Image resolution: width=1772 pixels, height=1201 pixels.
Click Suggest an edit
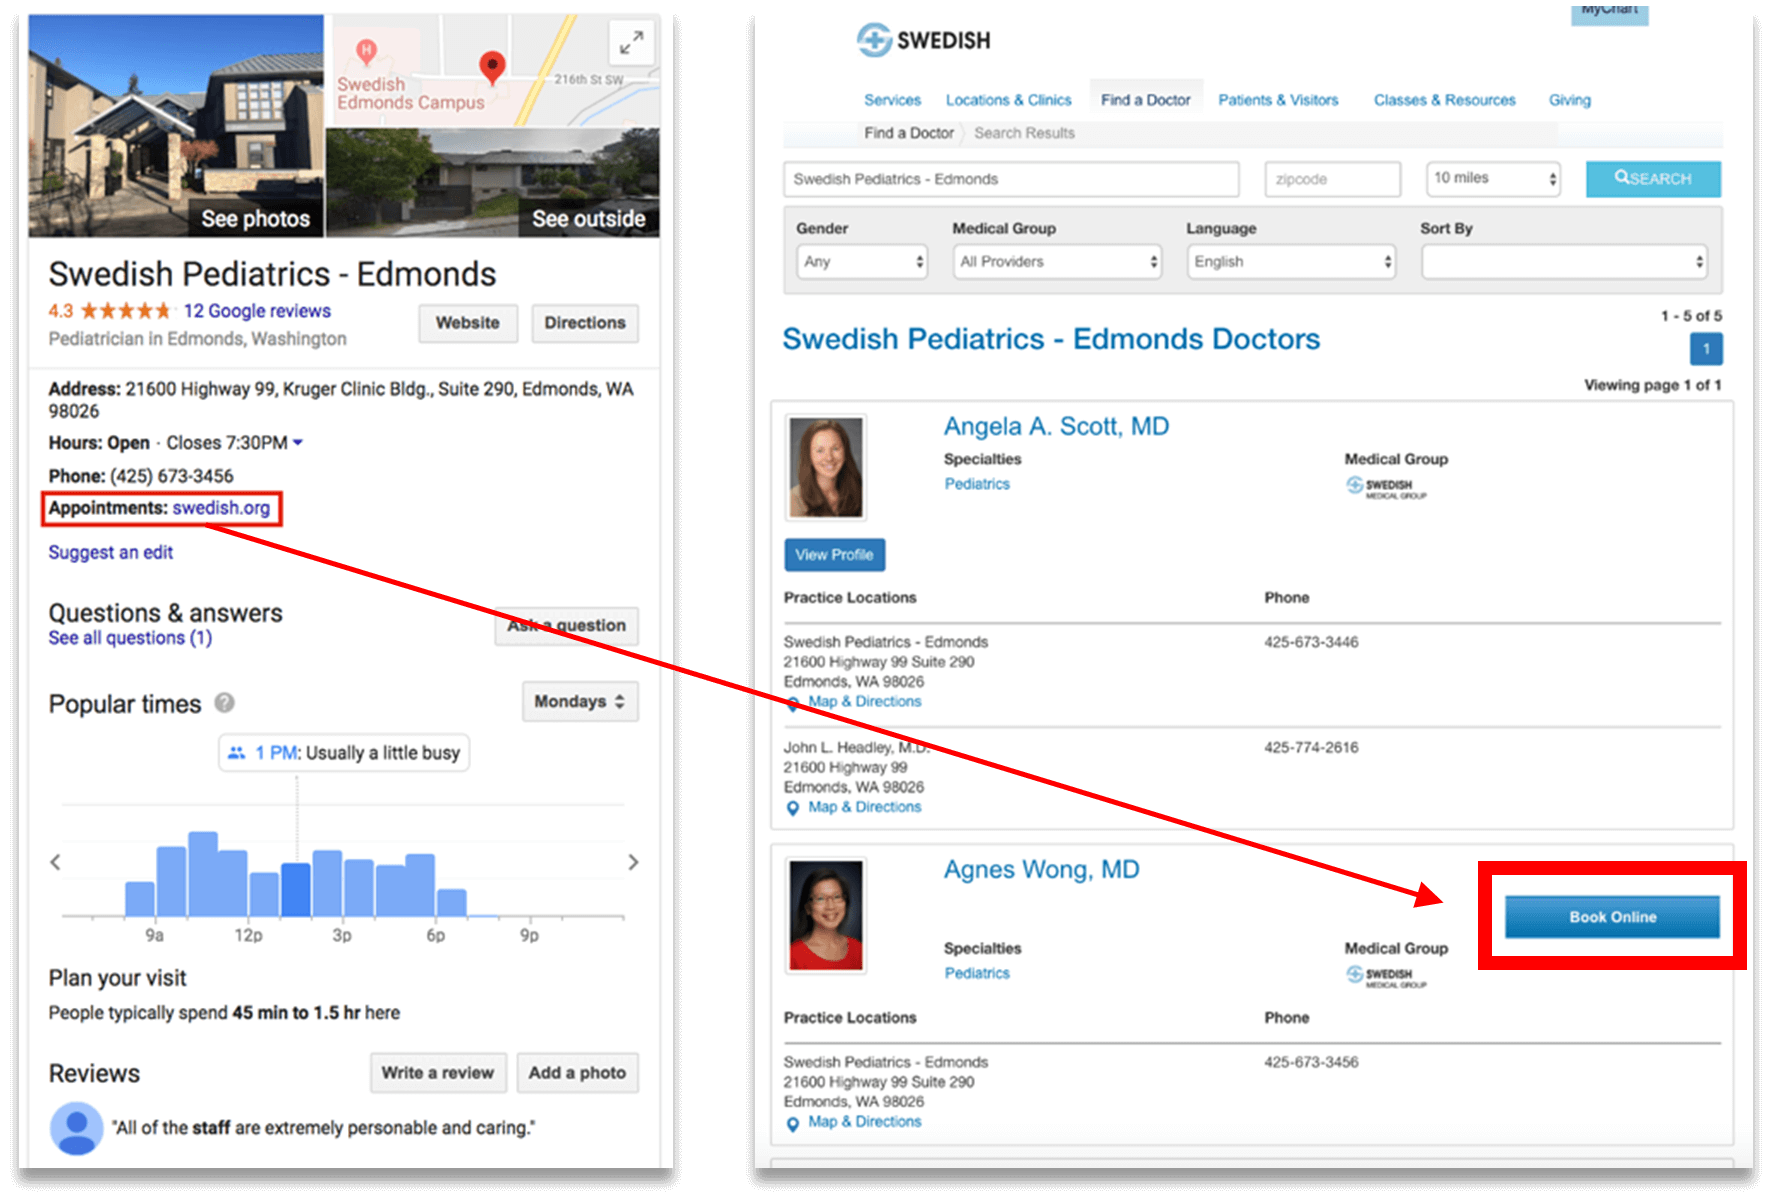click(x=111, y=552)
